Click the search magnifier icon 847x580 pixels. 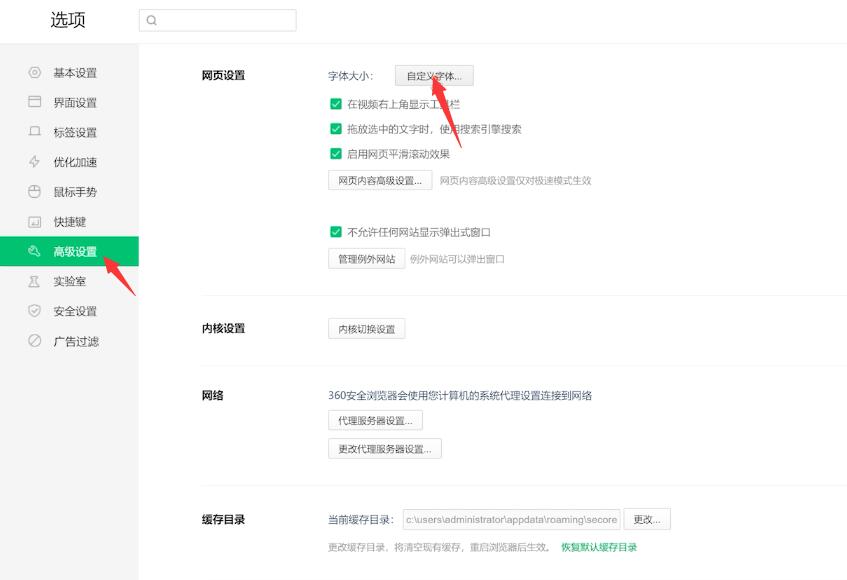pos(152,21)
